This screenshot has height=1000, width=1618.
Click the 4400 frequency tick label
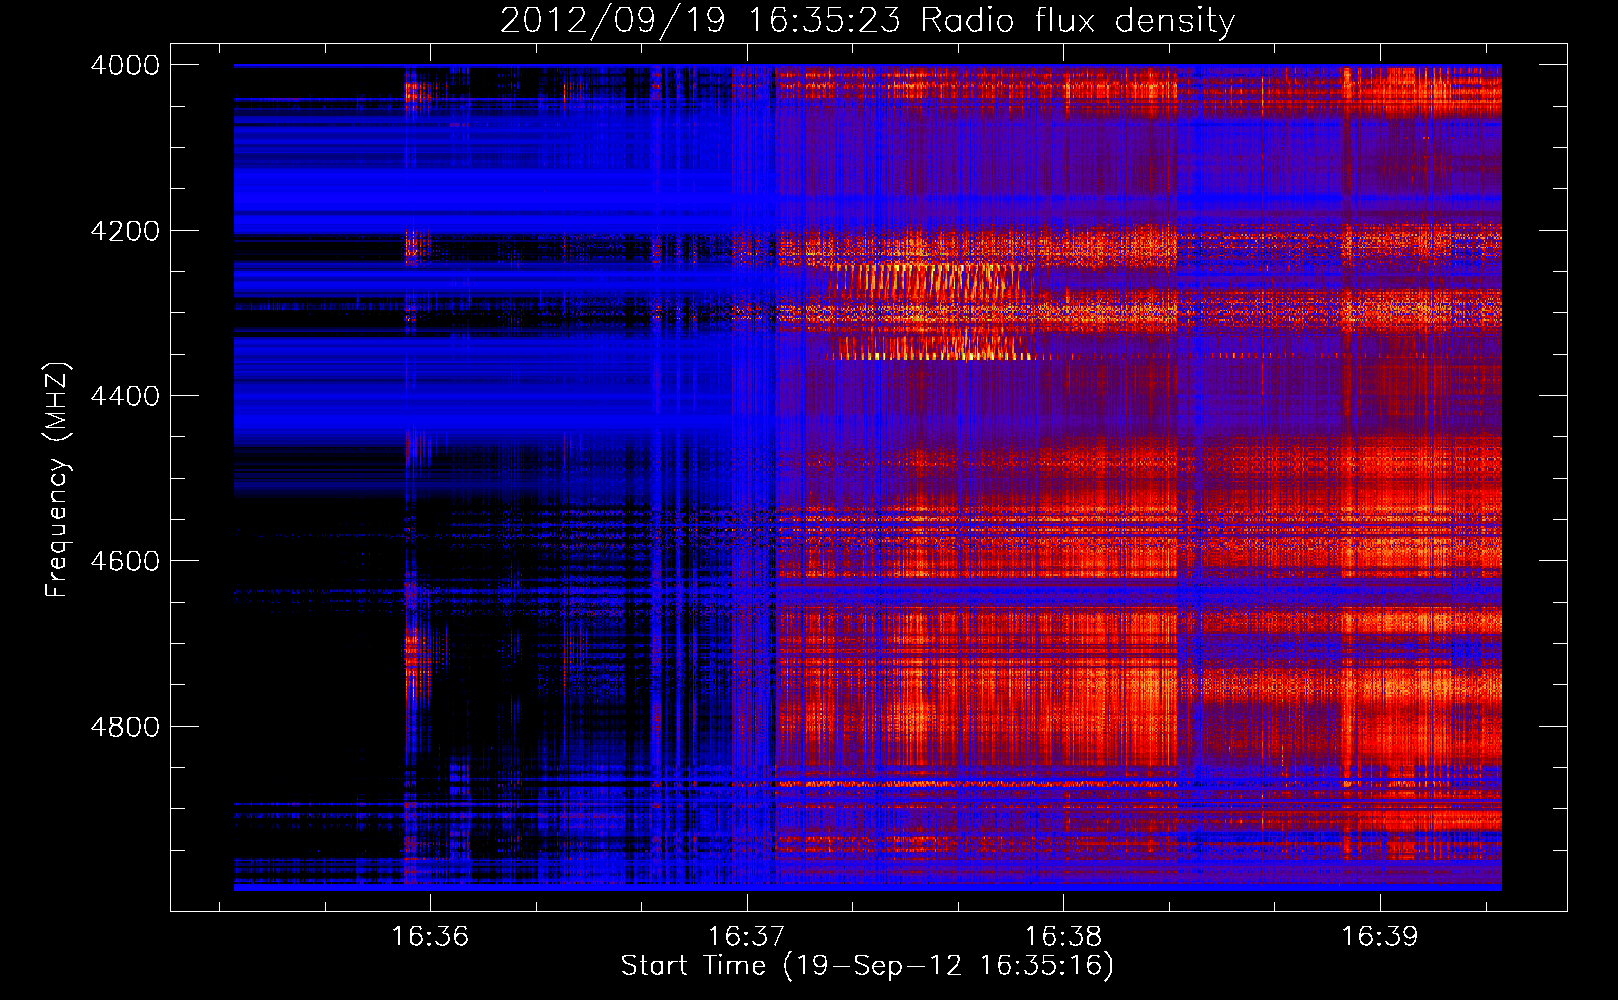(125, 396)
